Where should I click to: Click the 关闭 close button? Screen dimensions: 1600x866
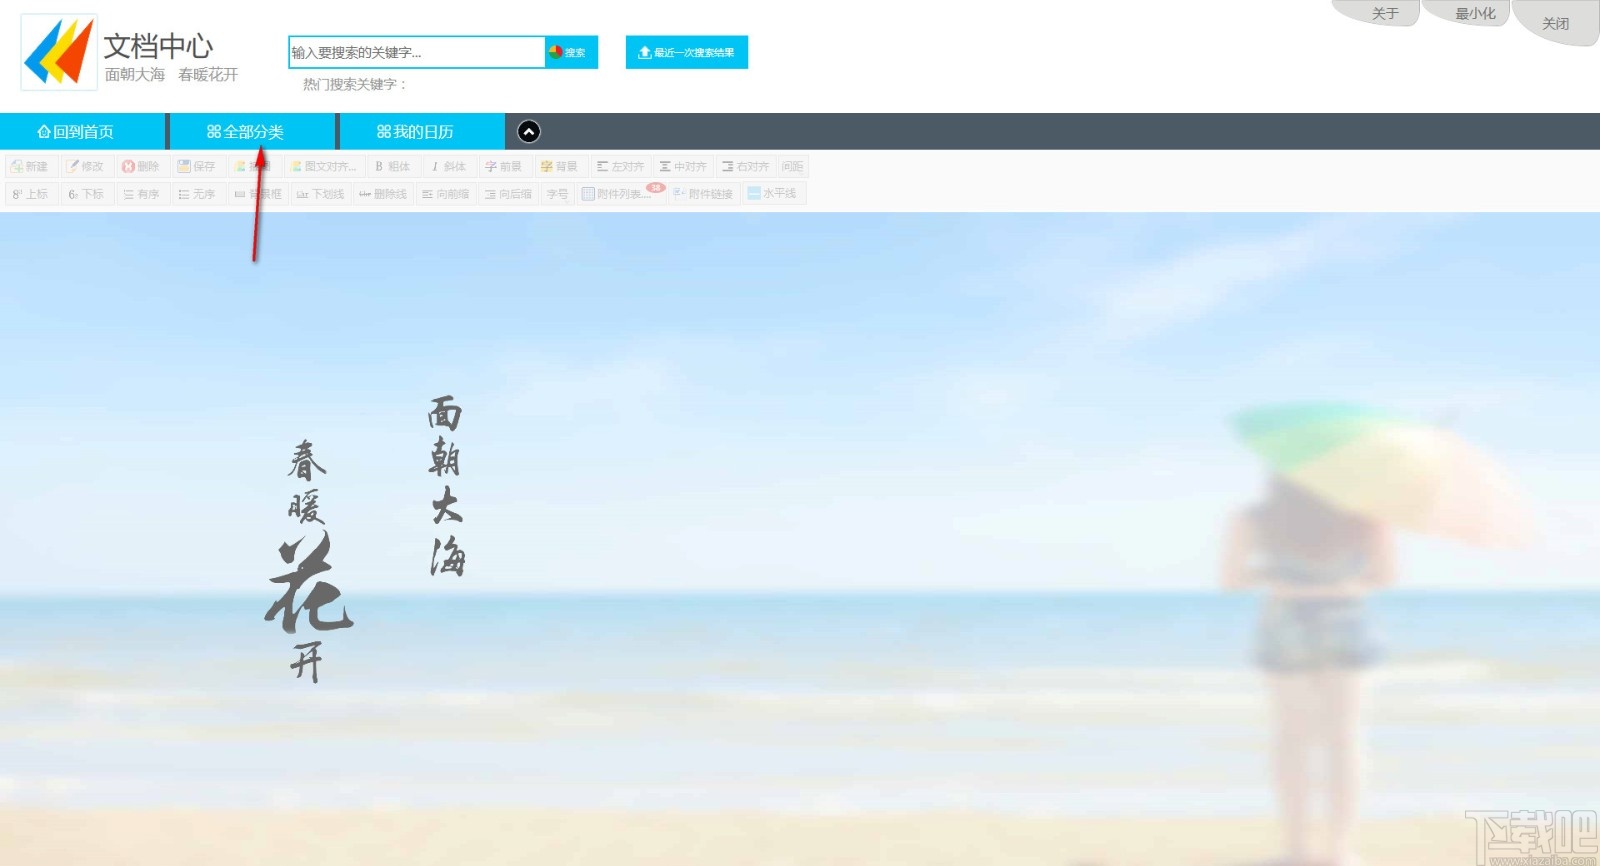(1555, 22)
